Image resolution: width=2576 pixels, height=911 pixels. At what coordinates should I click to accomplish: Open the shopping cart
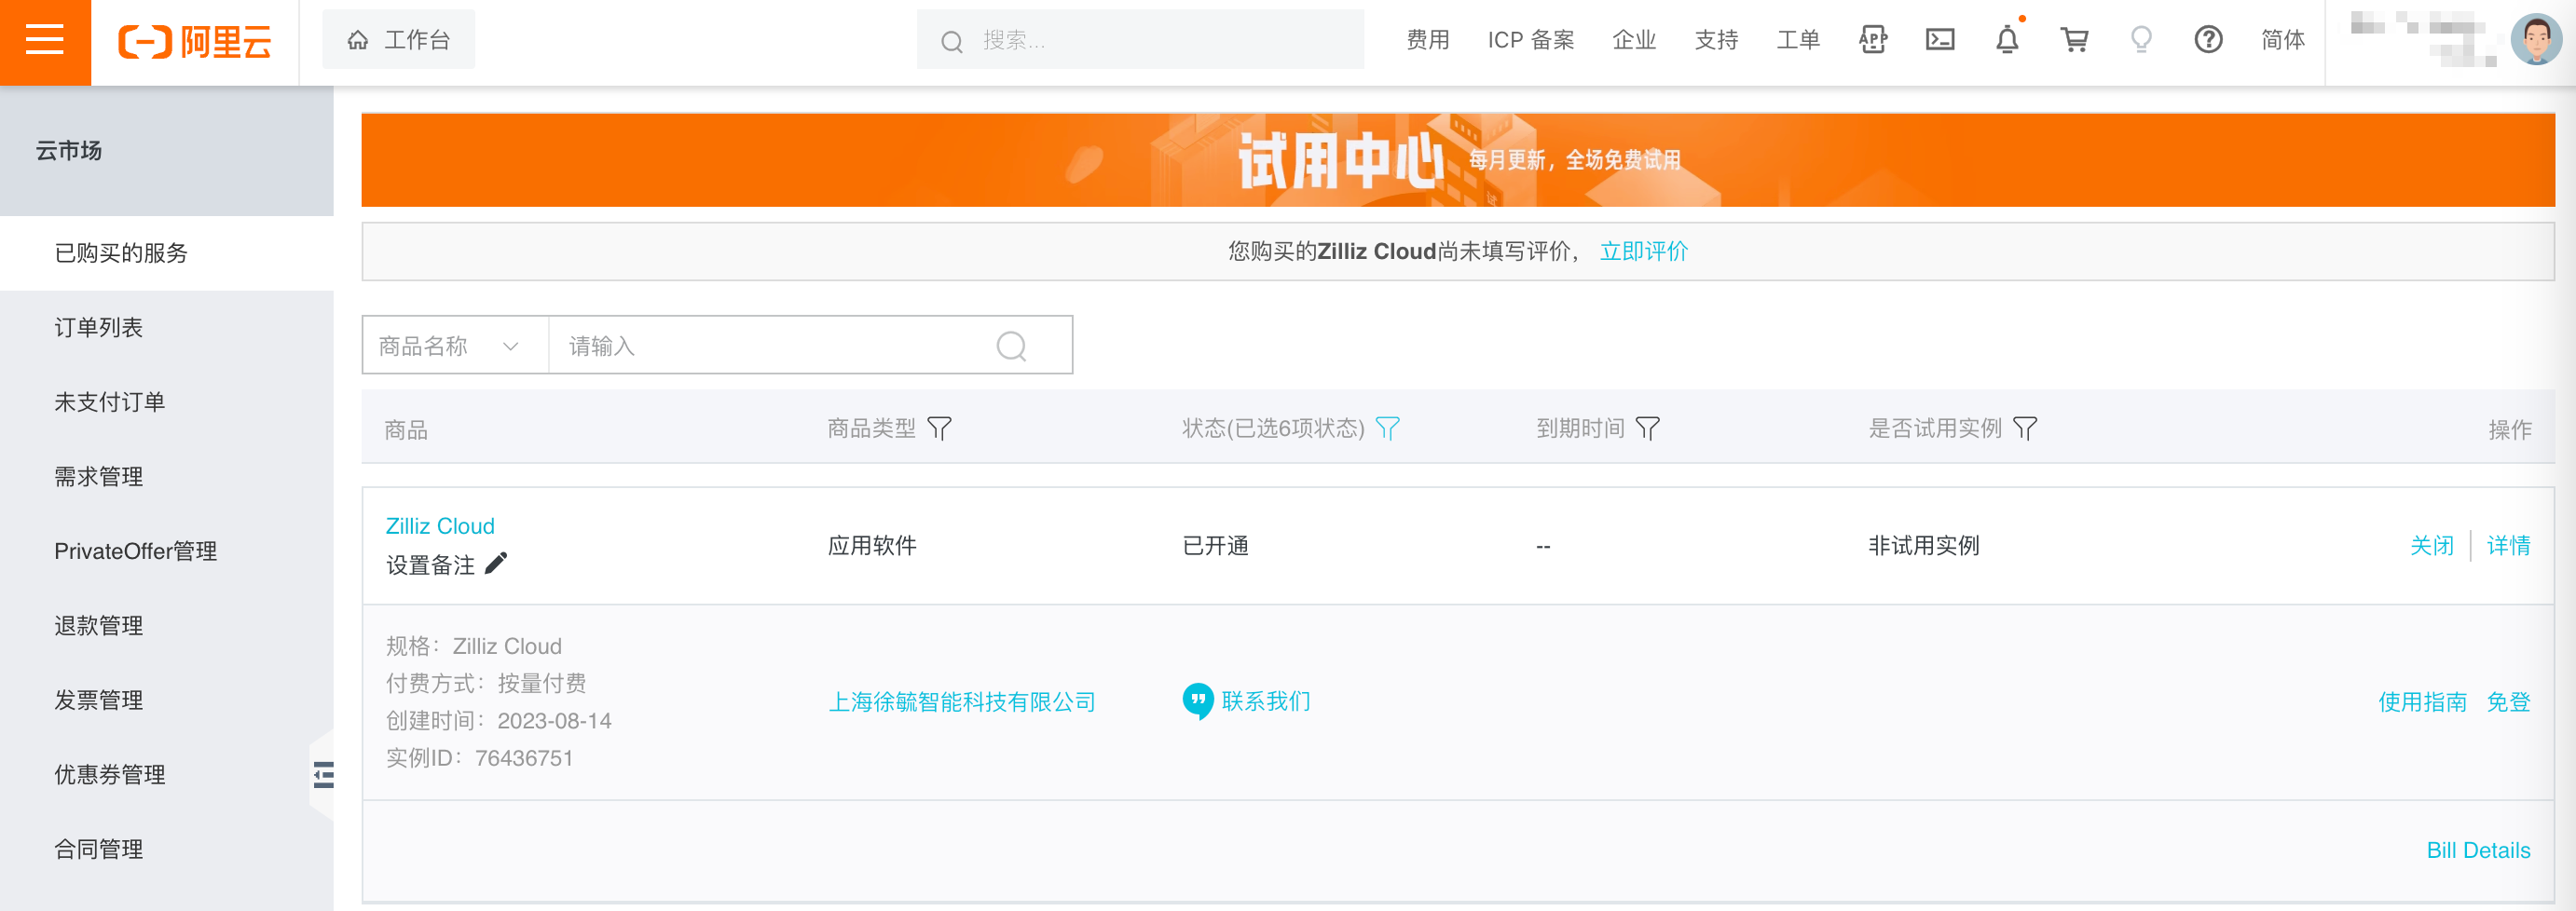[2074, 40]
